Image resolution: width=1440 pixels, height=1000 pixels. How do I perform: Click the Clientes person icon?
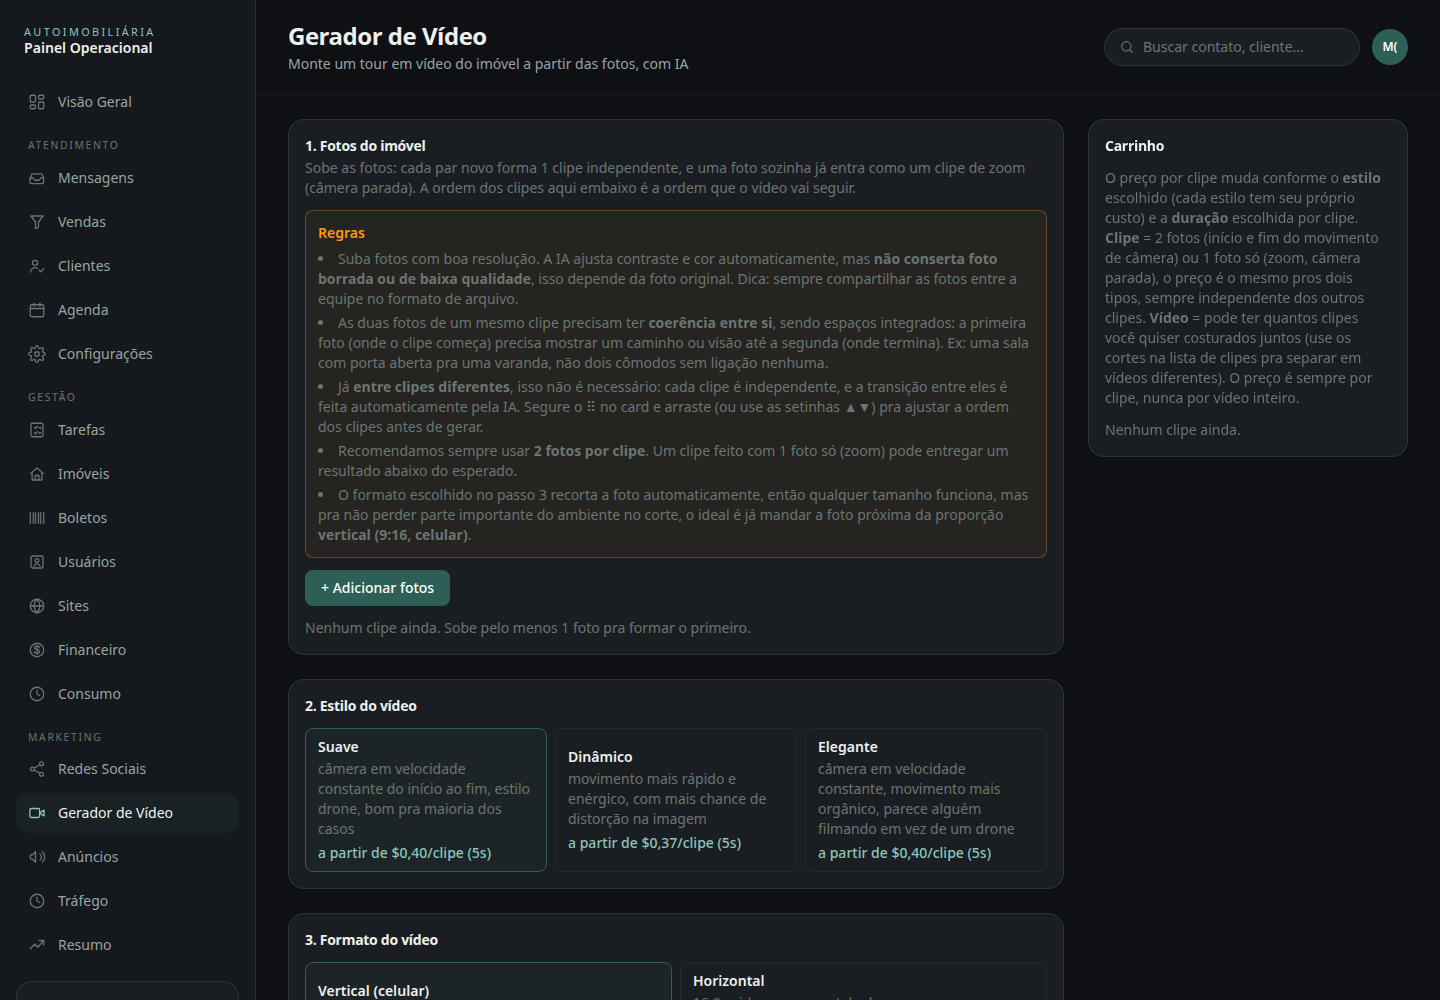coord(37,266)
